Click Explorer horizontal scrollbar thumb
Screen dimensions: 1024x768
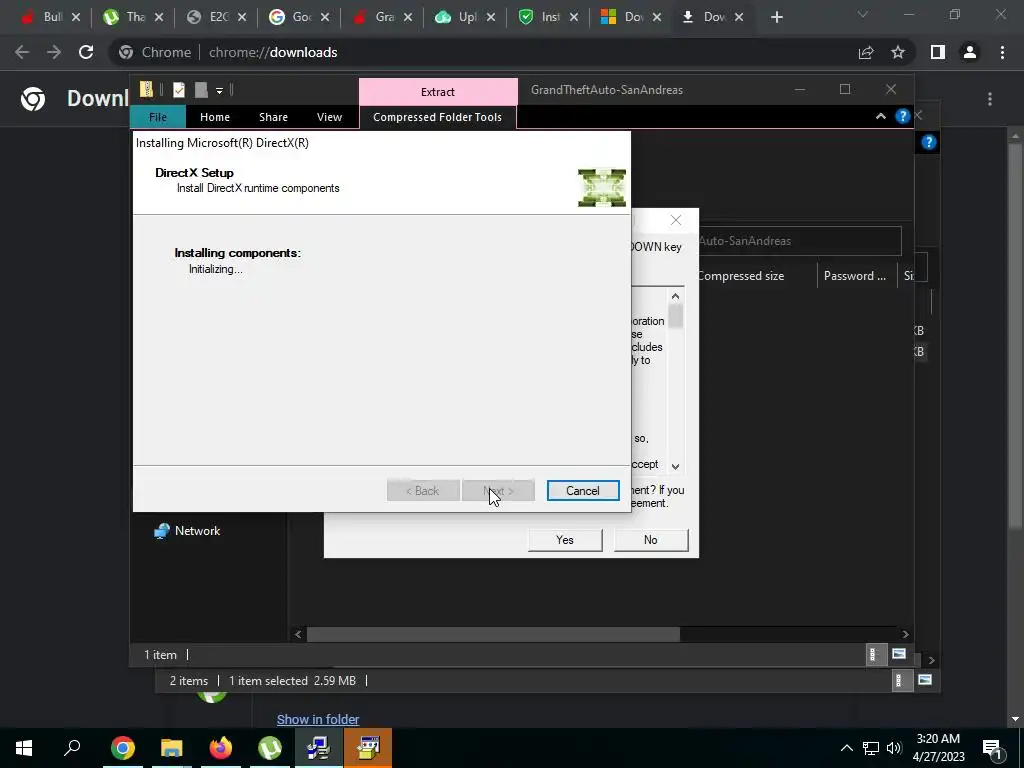coord(493,634)
